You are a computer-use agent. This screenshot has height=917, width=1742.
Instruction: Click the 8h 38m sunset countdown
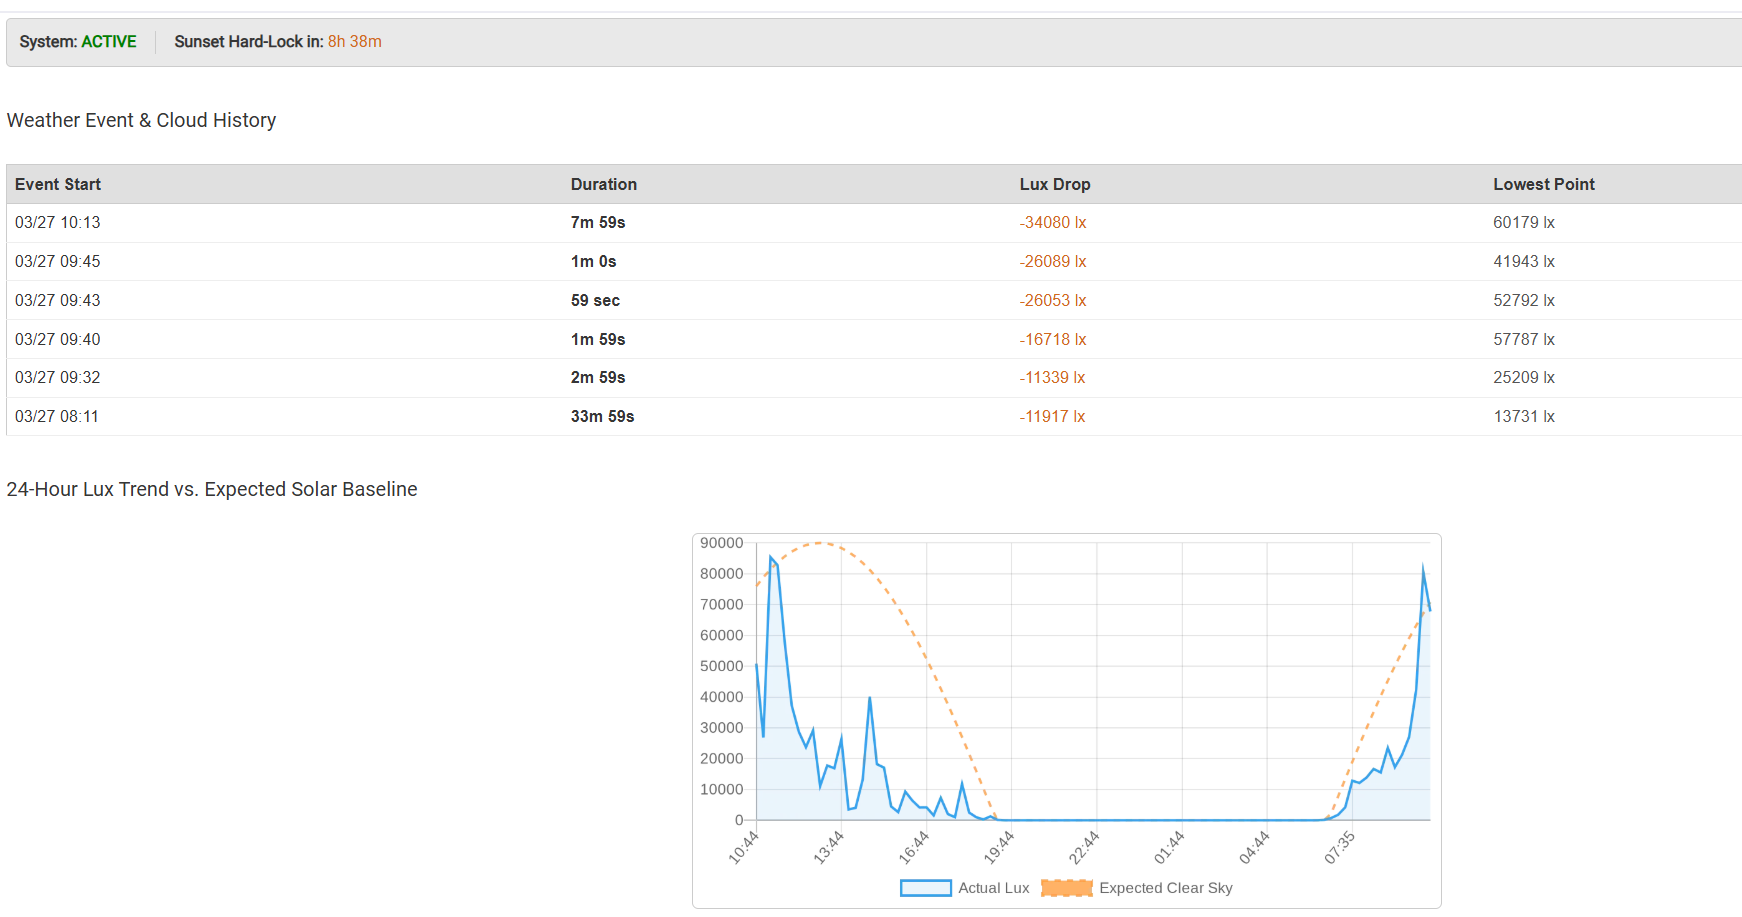[354, 42]
